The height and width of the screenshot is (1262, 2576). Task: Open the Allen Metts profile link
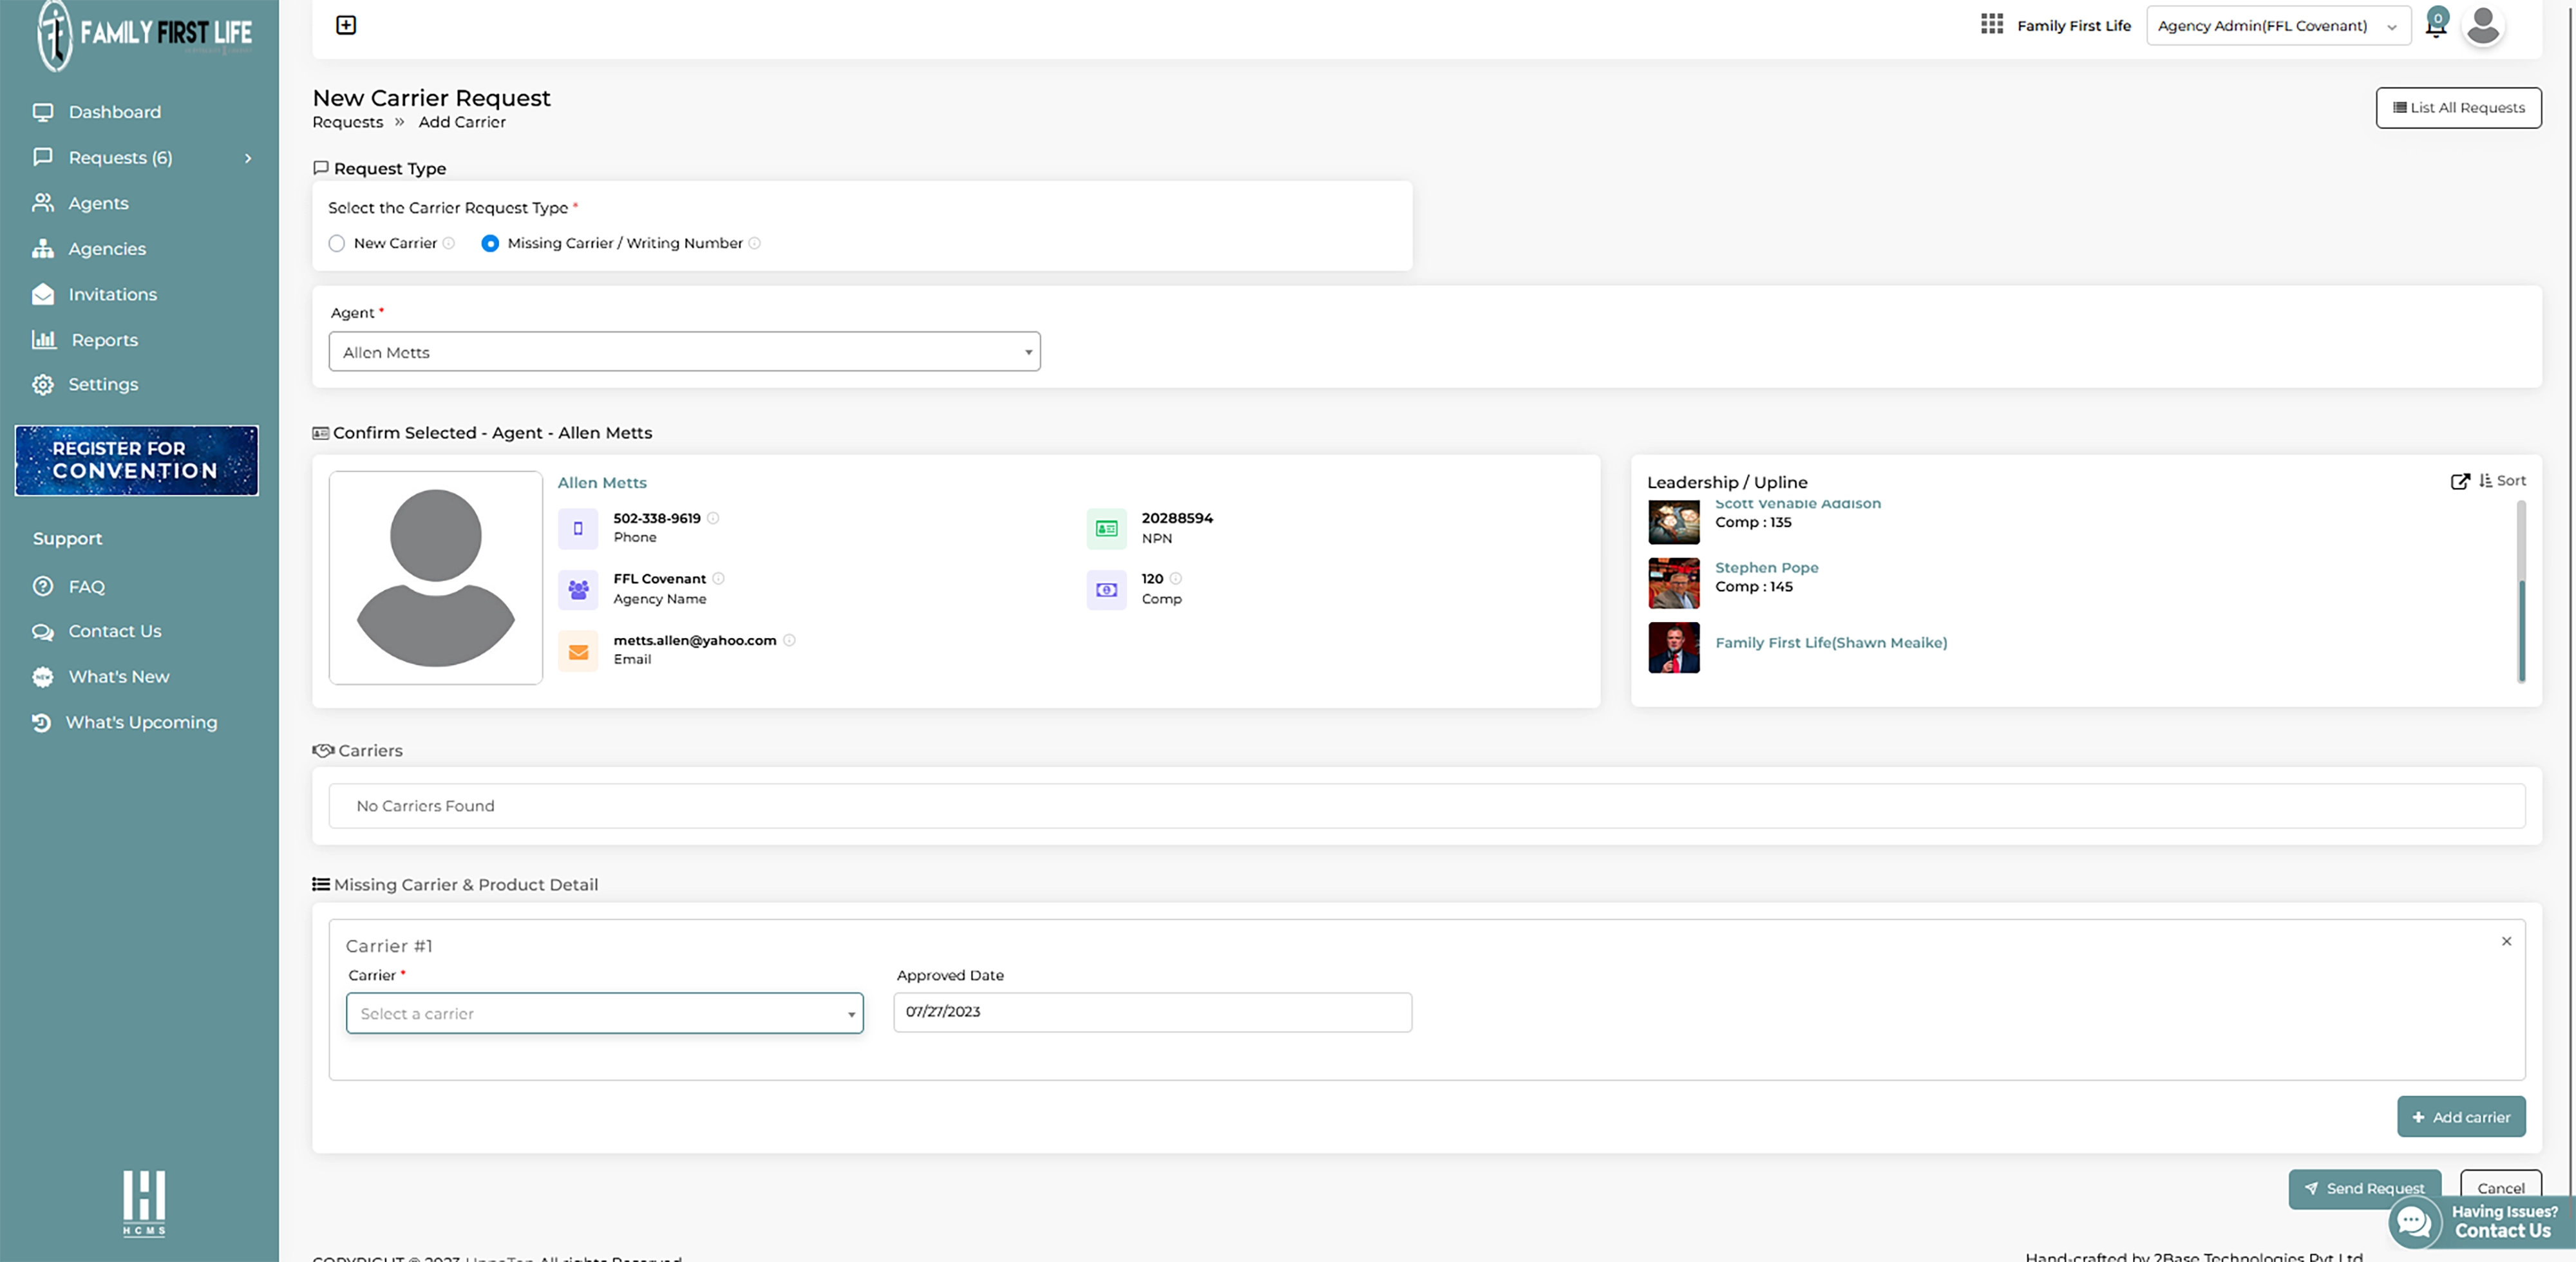click(x=602, y=483)
